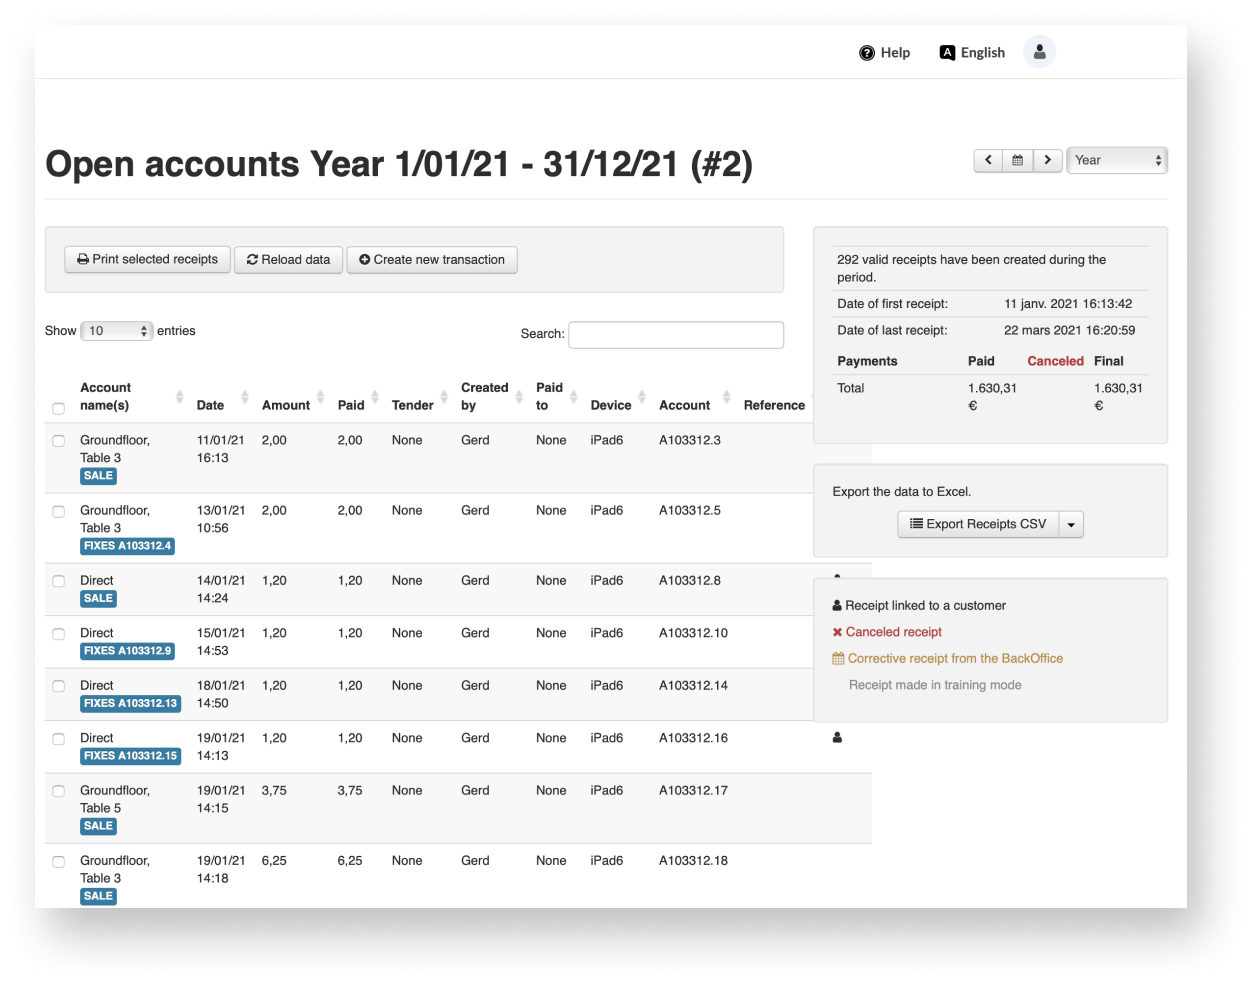
Task: Check the row for A103312.16
Action: point(59,739)
